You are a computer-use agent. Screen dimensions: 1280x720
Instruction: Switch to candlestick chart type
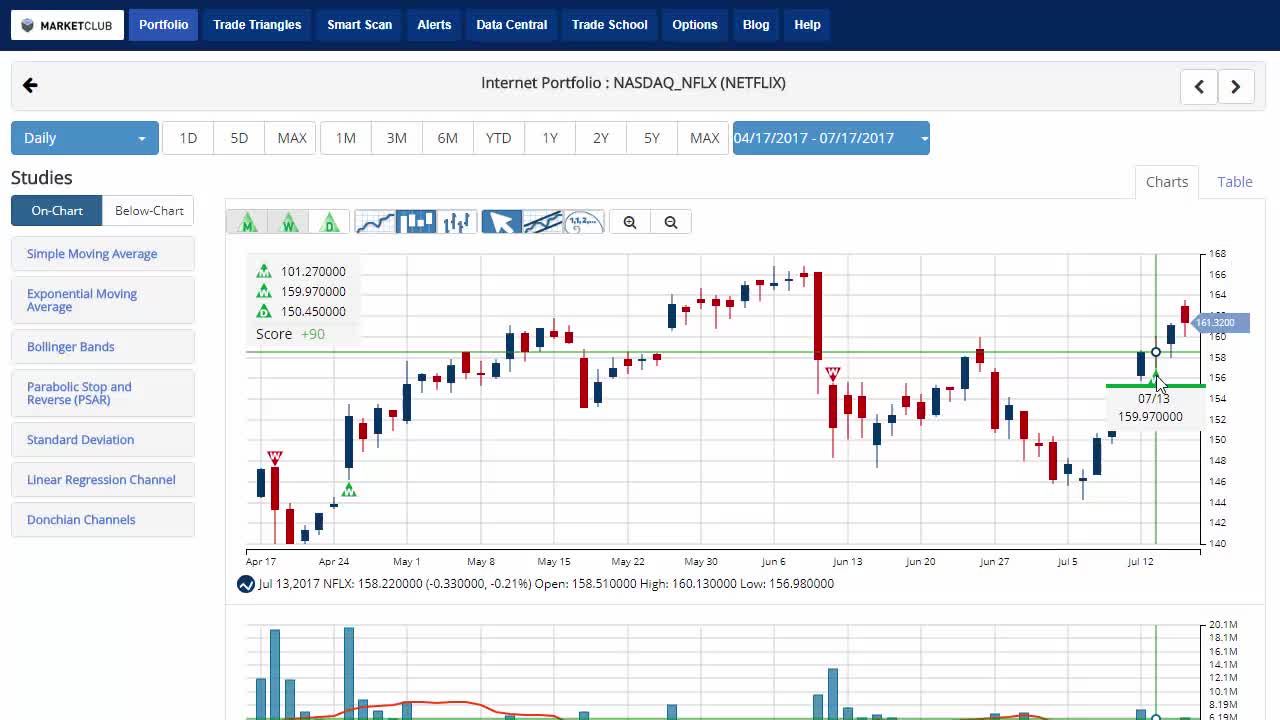click(x=416, y=222)
